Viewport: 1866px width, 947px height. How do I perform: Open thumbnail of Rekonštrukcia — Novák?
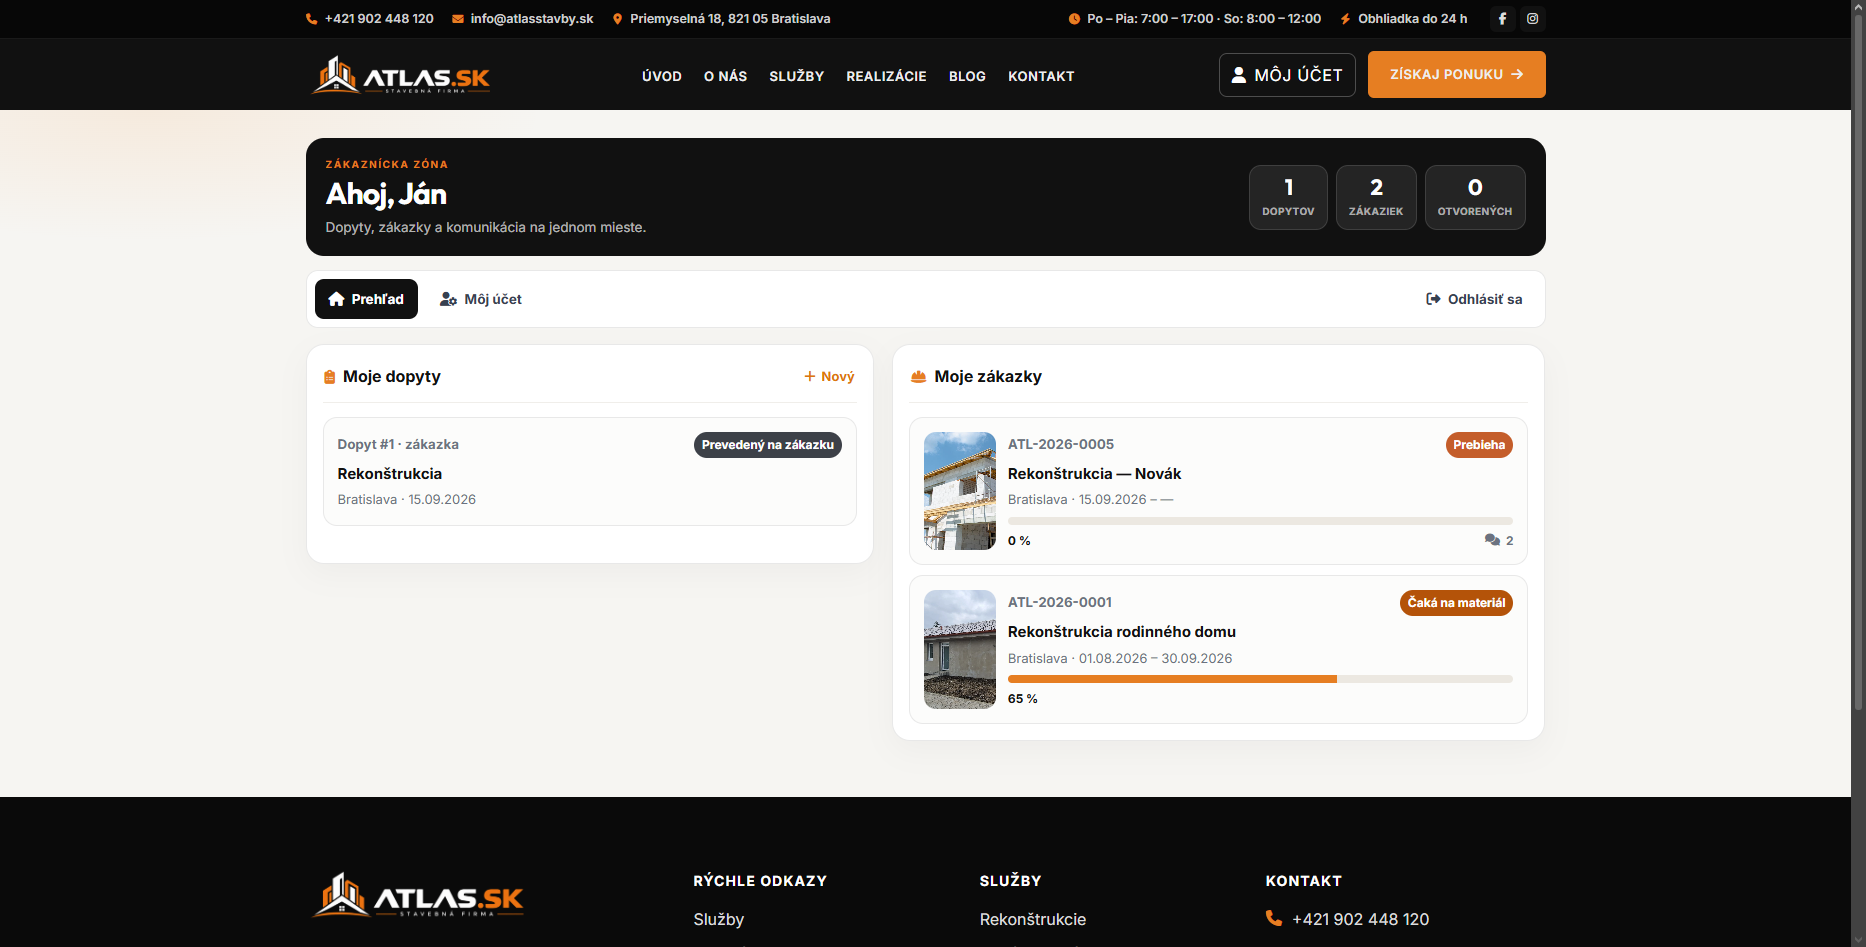pos(960,491)
